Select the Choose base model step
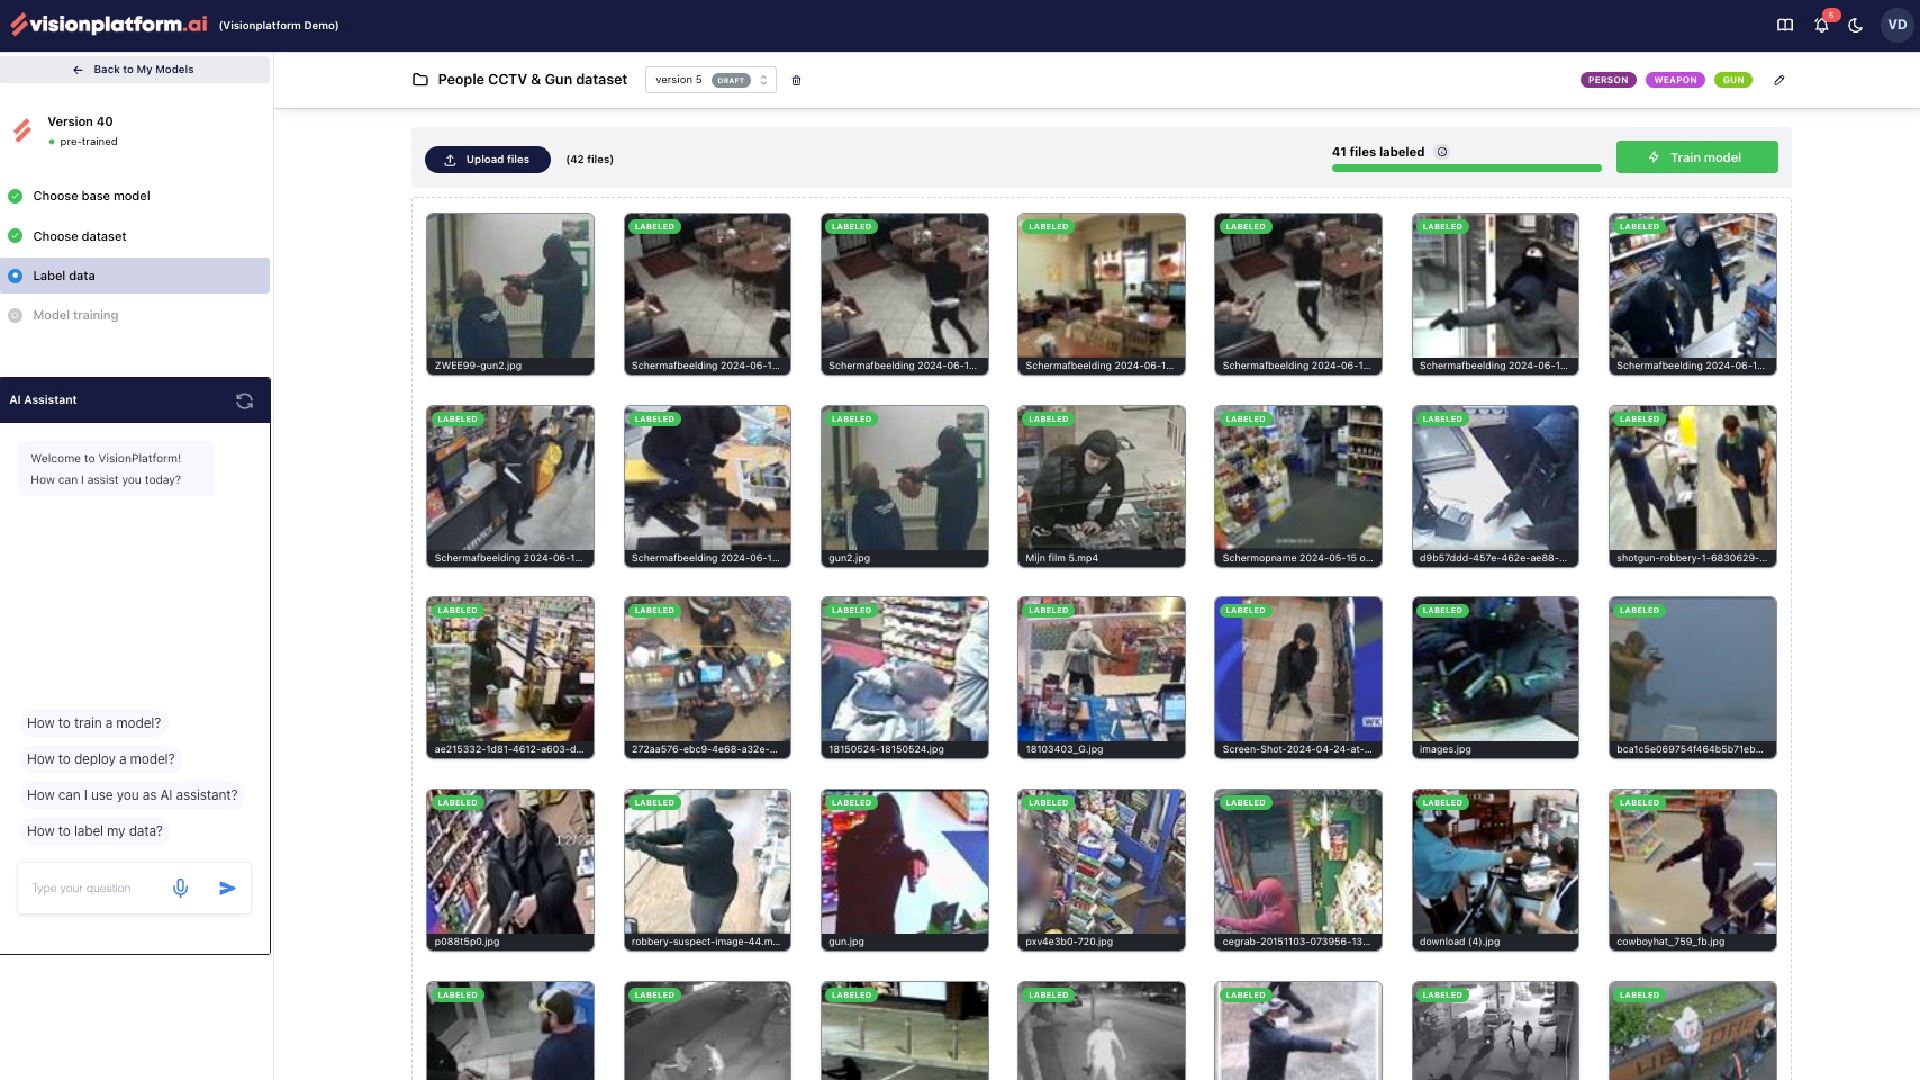 [x=91, y=196]
